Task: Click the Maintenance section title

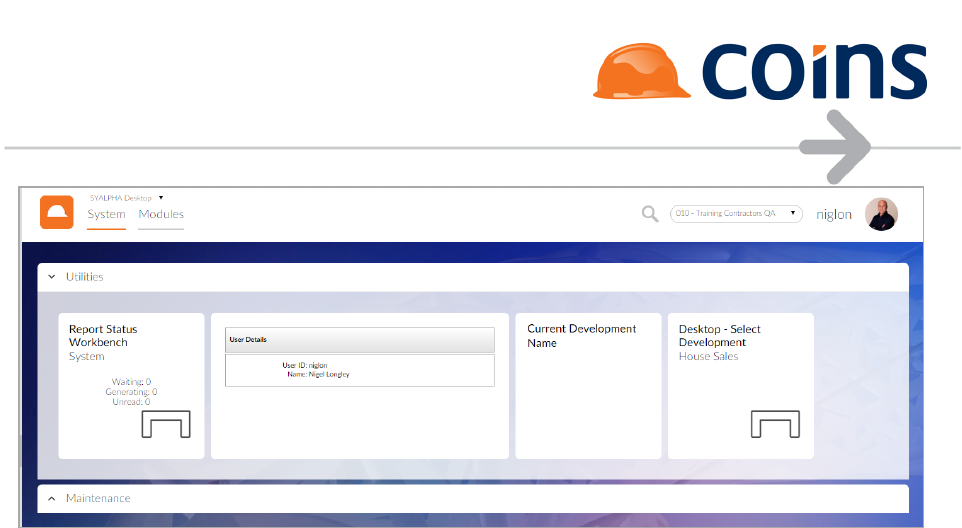Action: coord(98,498)
